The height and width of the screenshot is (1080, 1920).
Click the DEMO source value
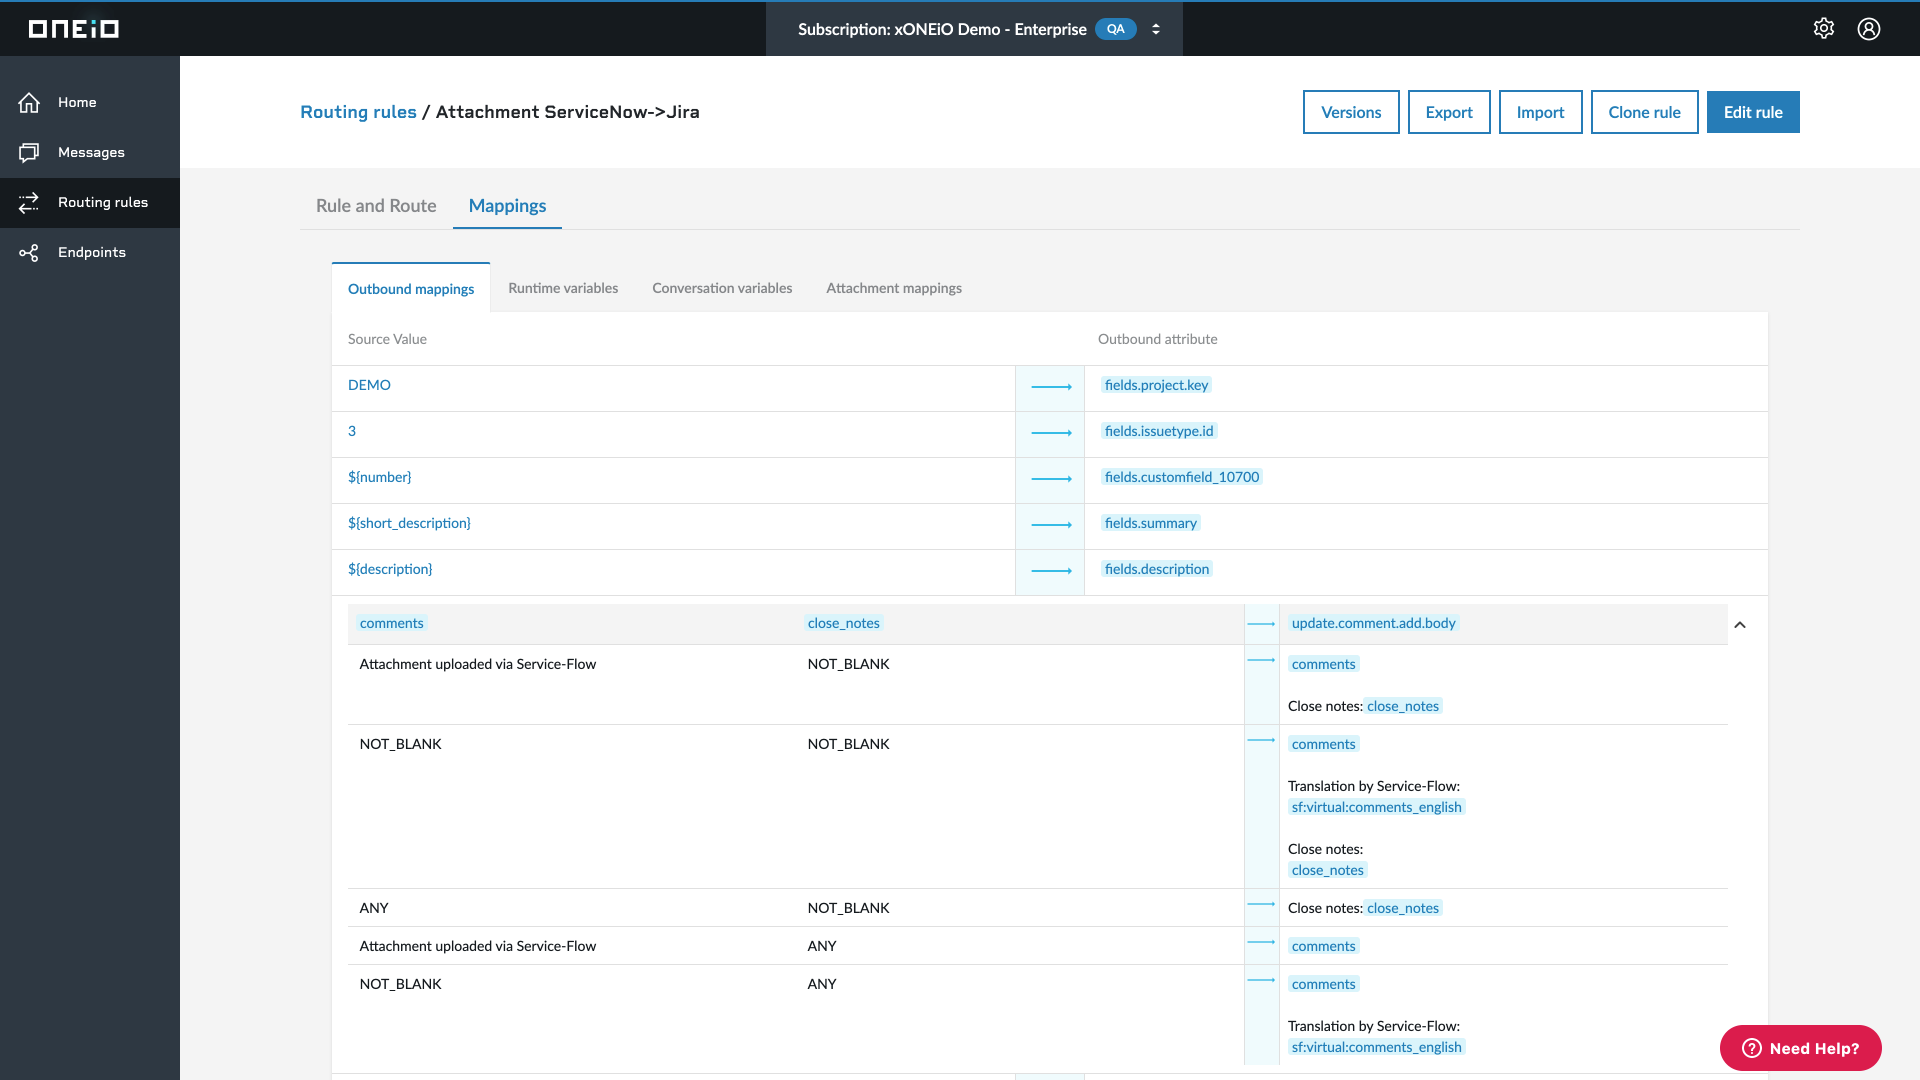point(369,385)
